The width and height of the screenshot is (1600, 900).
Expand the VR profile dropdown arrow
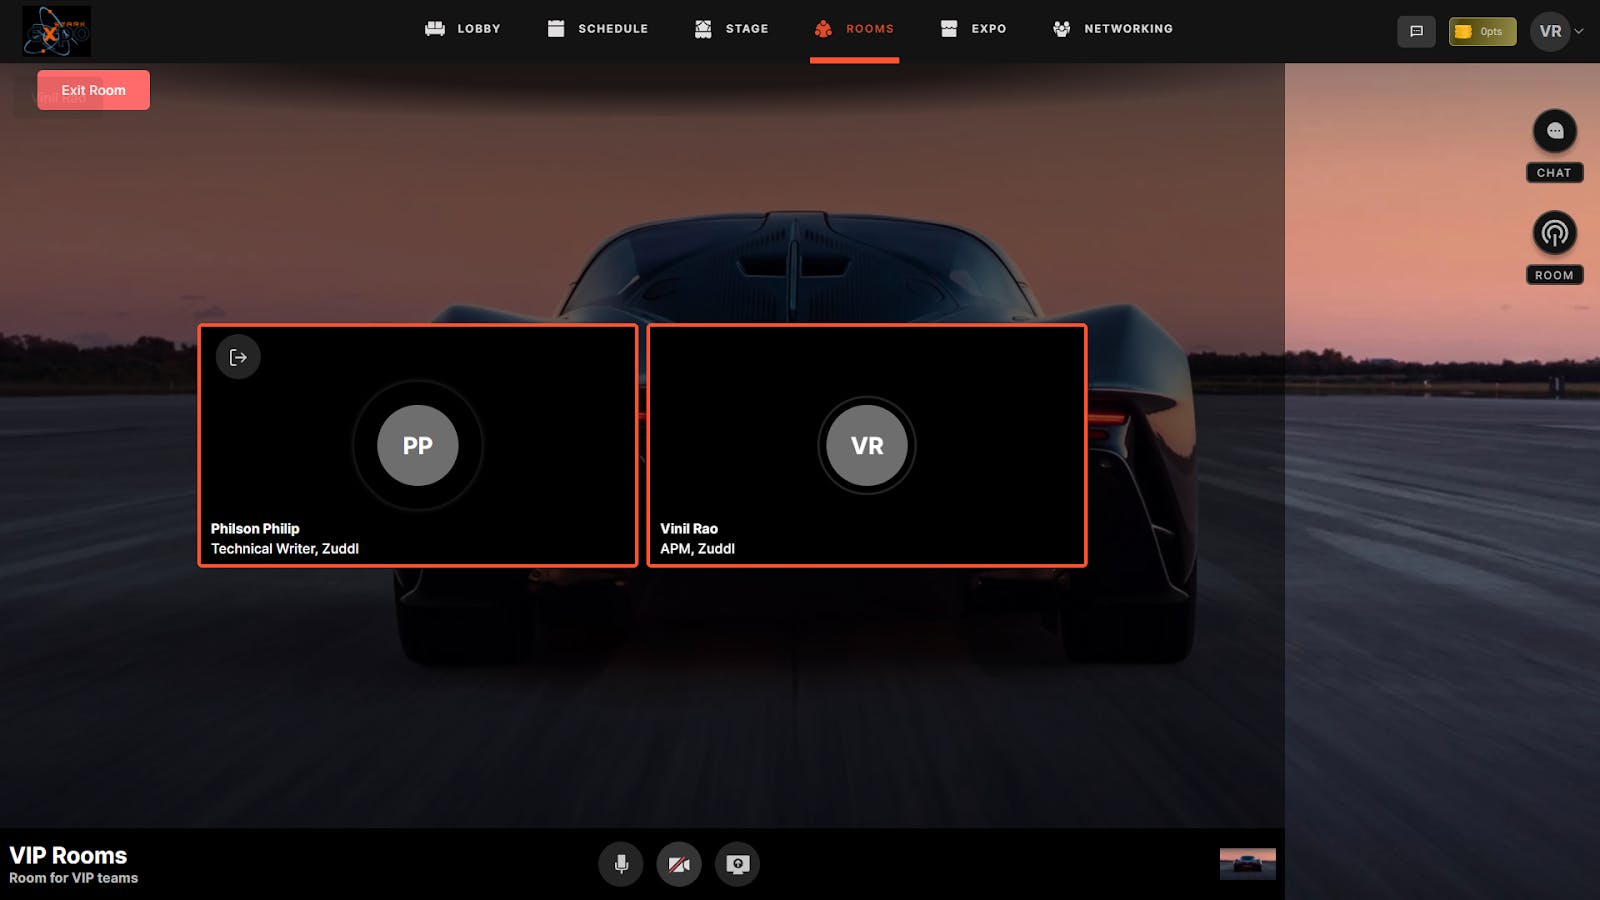[x=1579, y=31]
